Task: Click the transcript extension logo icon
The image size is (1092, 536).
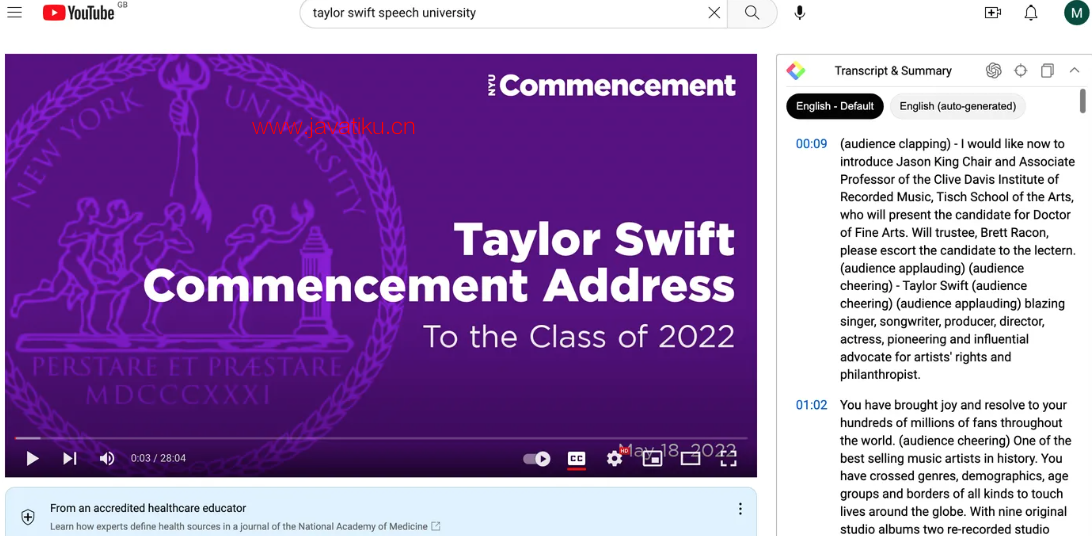Action: pos(795,70)
